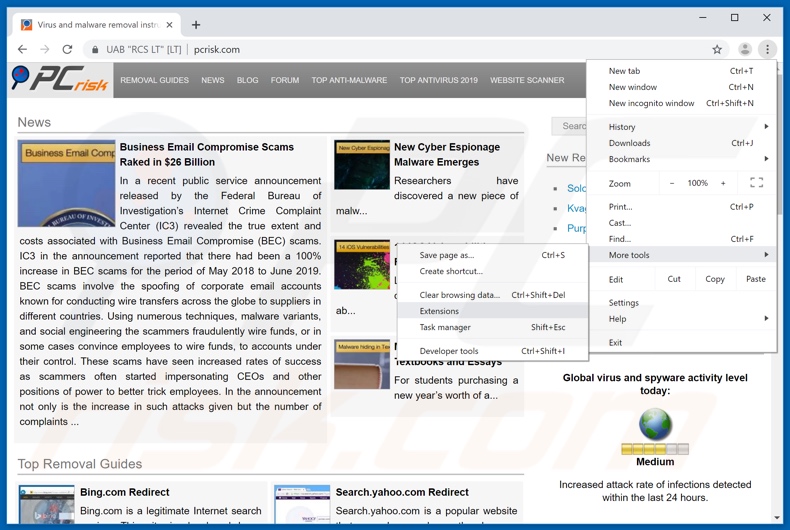Viewport: 790px width, 530px height.
Task: Open NEWS nav link
Action: [x=213, y=80]
